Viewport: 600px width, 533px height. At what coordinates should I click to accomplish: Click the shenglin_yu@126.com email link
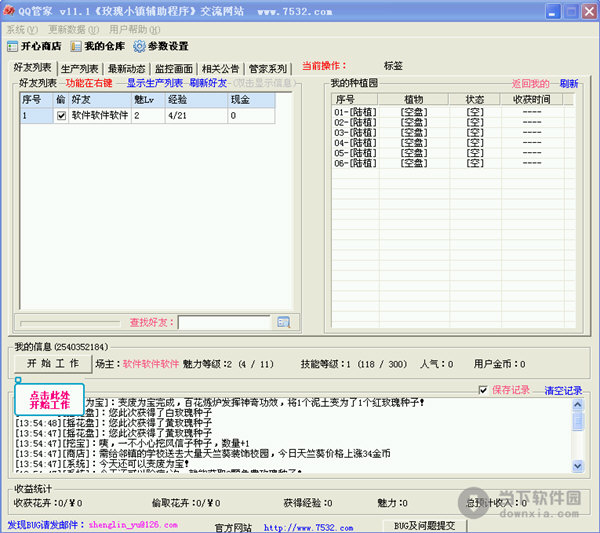click(133, 525)
